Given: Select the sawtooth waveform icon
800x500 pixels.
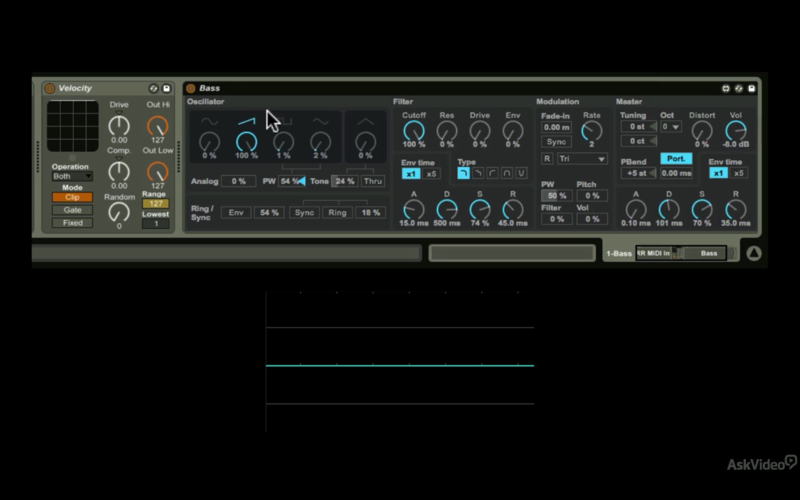Looking at the screenshot, I should [246, 121].
